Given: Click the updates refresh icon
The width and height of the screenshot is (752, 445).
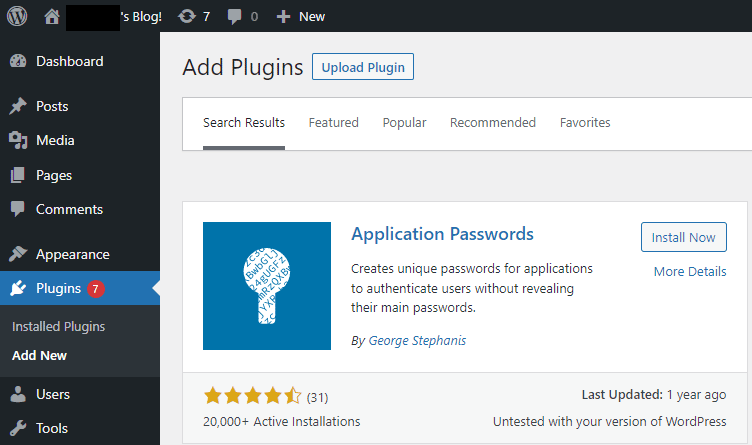Looking at the screenshot, I should point(186,16).
